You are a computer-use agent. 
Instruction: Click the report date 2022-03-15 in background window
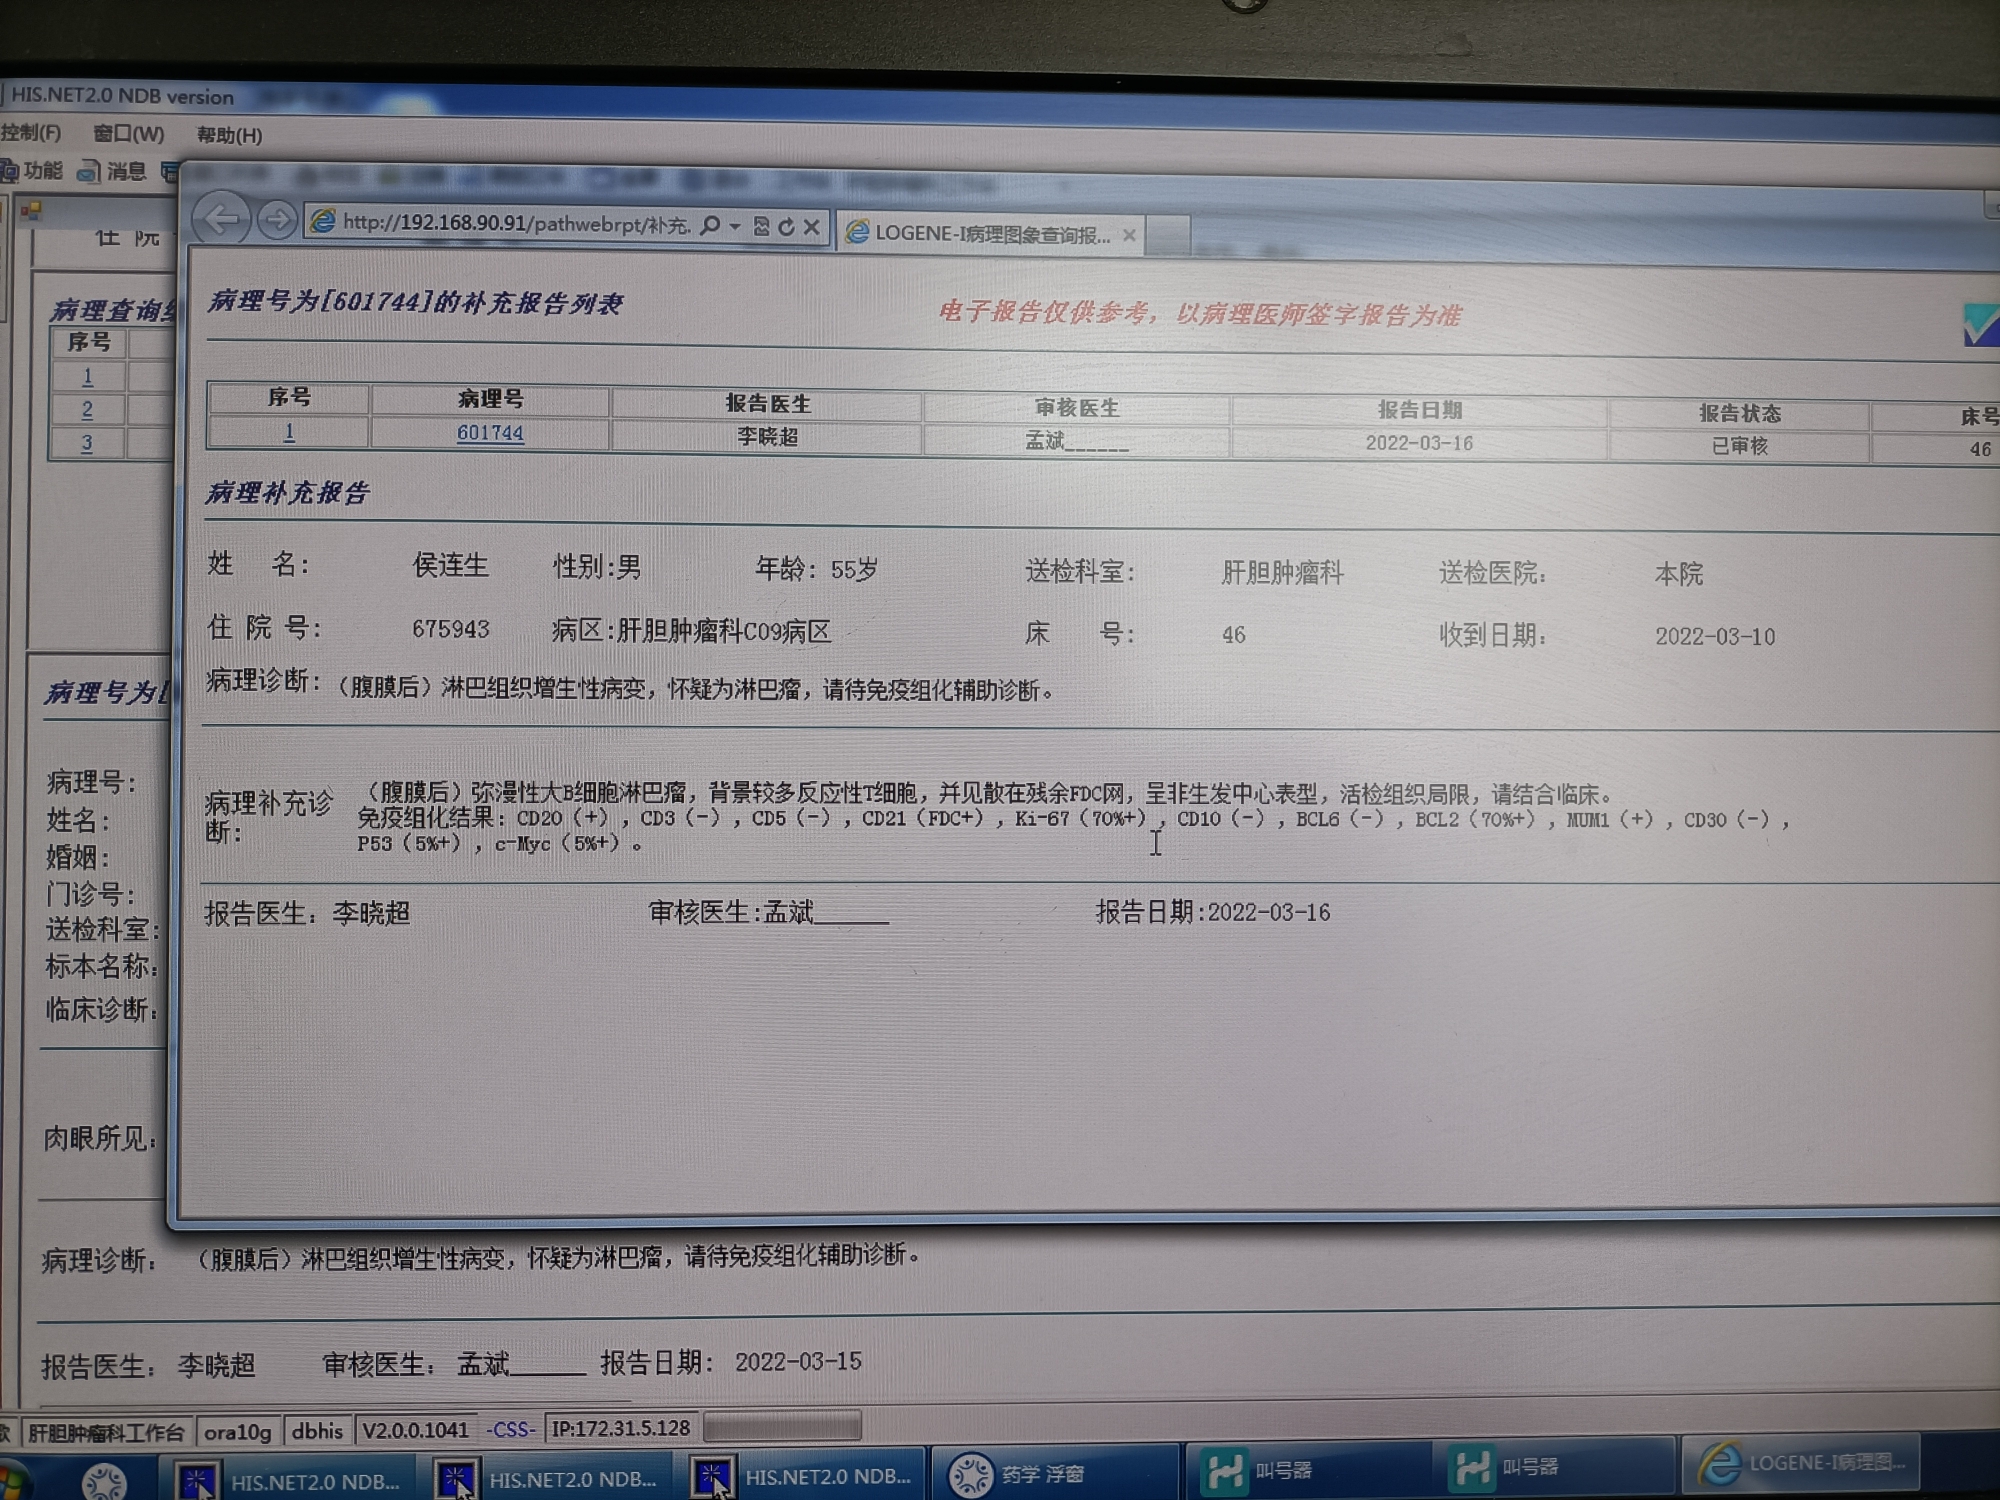click(798, 1362)
